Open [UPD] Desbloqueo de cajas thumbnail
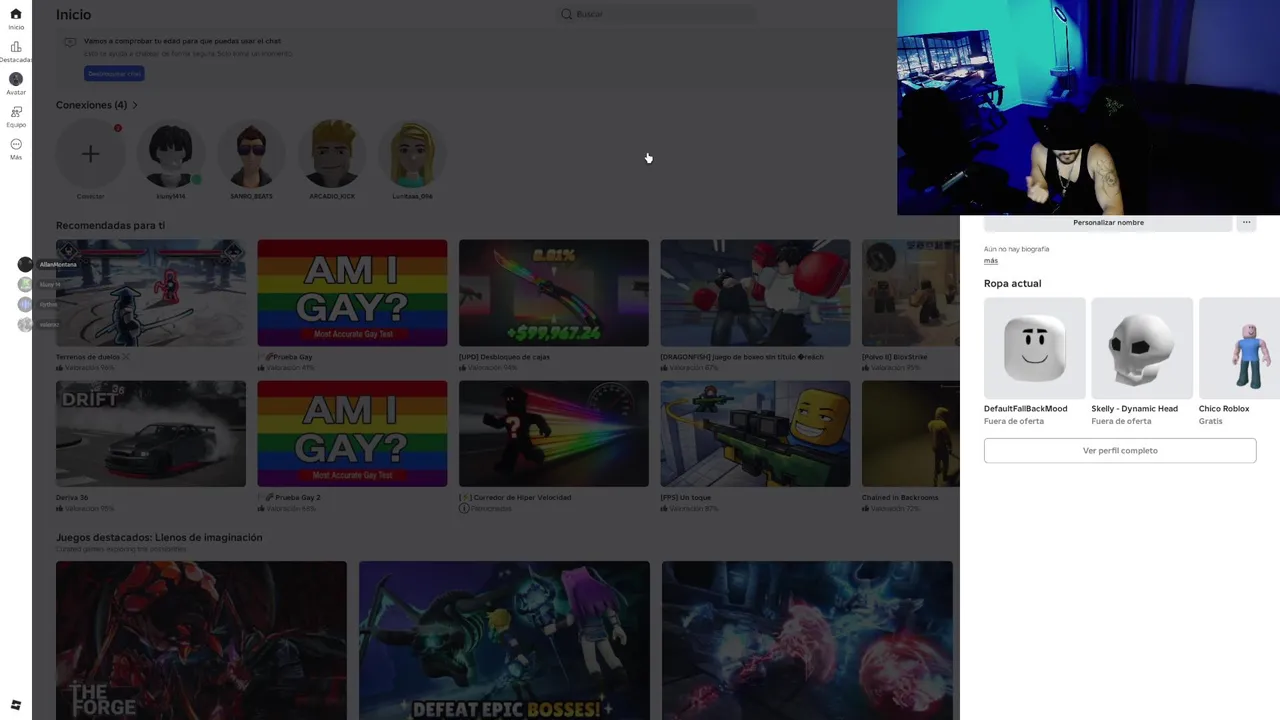Viewport: 1280px width, 720px height. pyautogui.click(x=554, y=293)
